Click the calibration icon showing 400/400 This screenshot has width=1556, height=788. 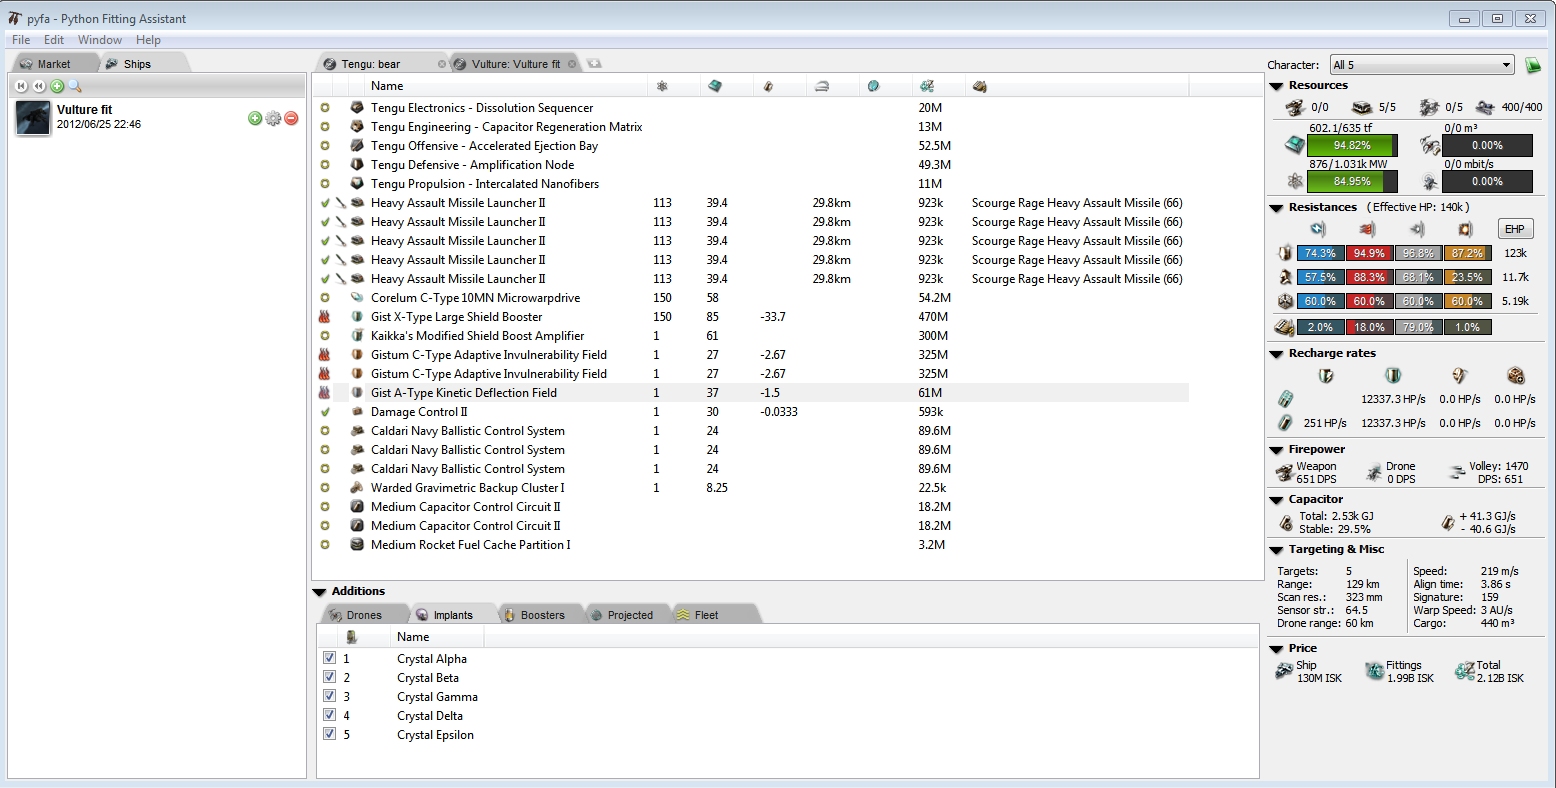click(x=1485, y=107)
